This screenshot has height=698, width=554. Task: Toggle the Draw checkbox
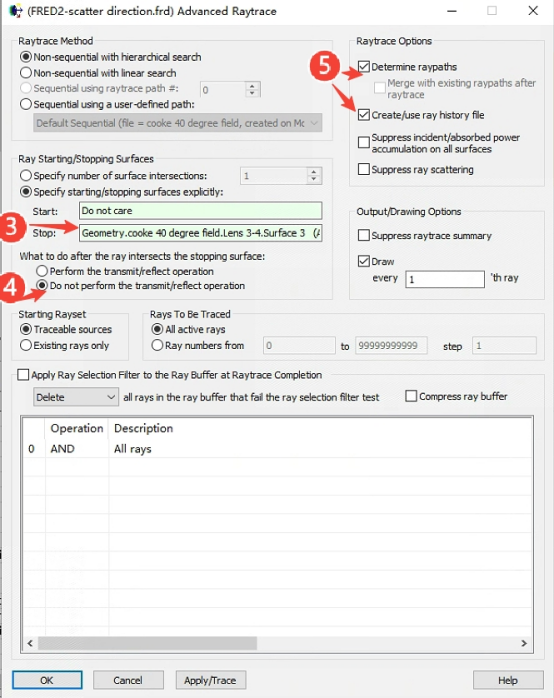click(x=364, y=261)
